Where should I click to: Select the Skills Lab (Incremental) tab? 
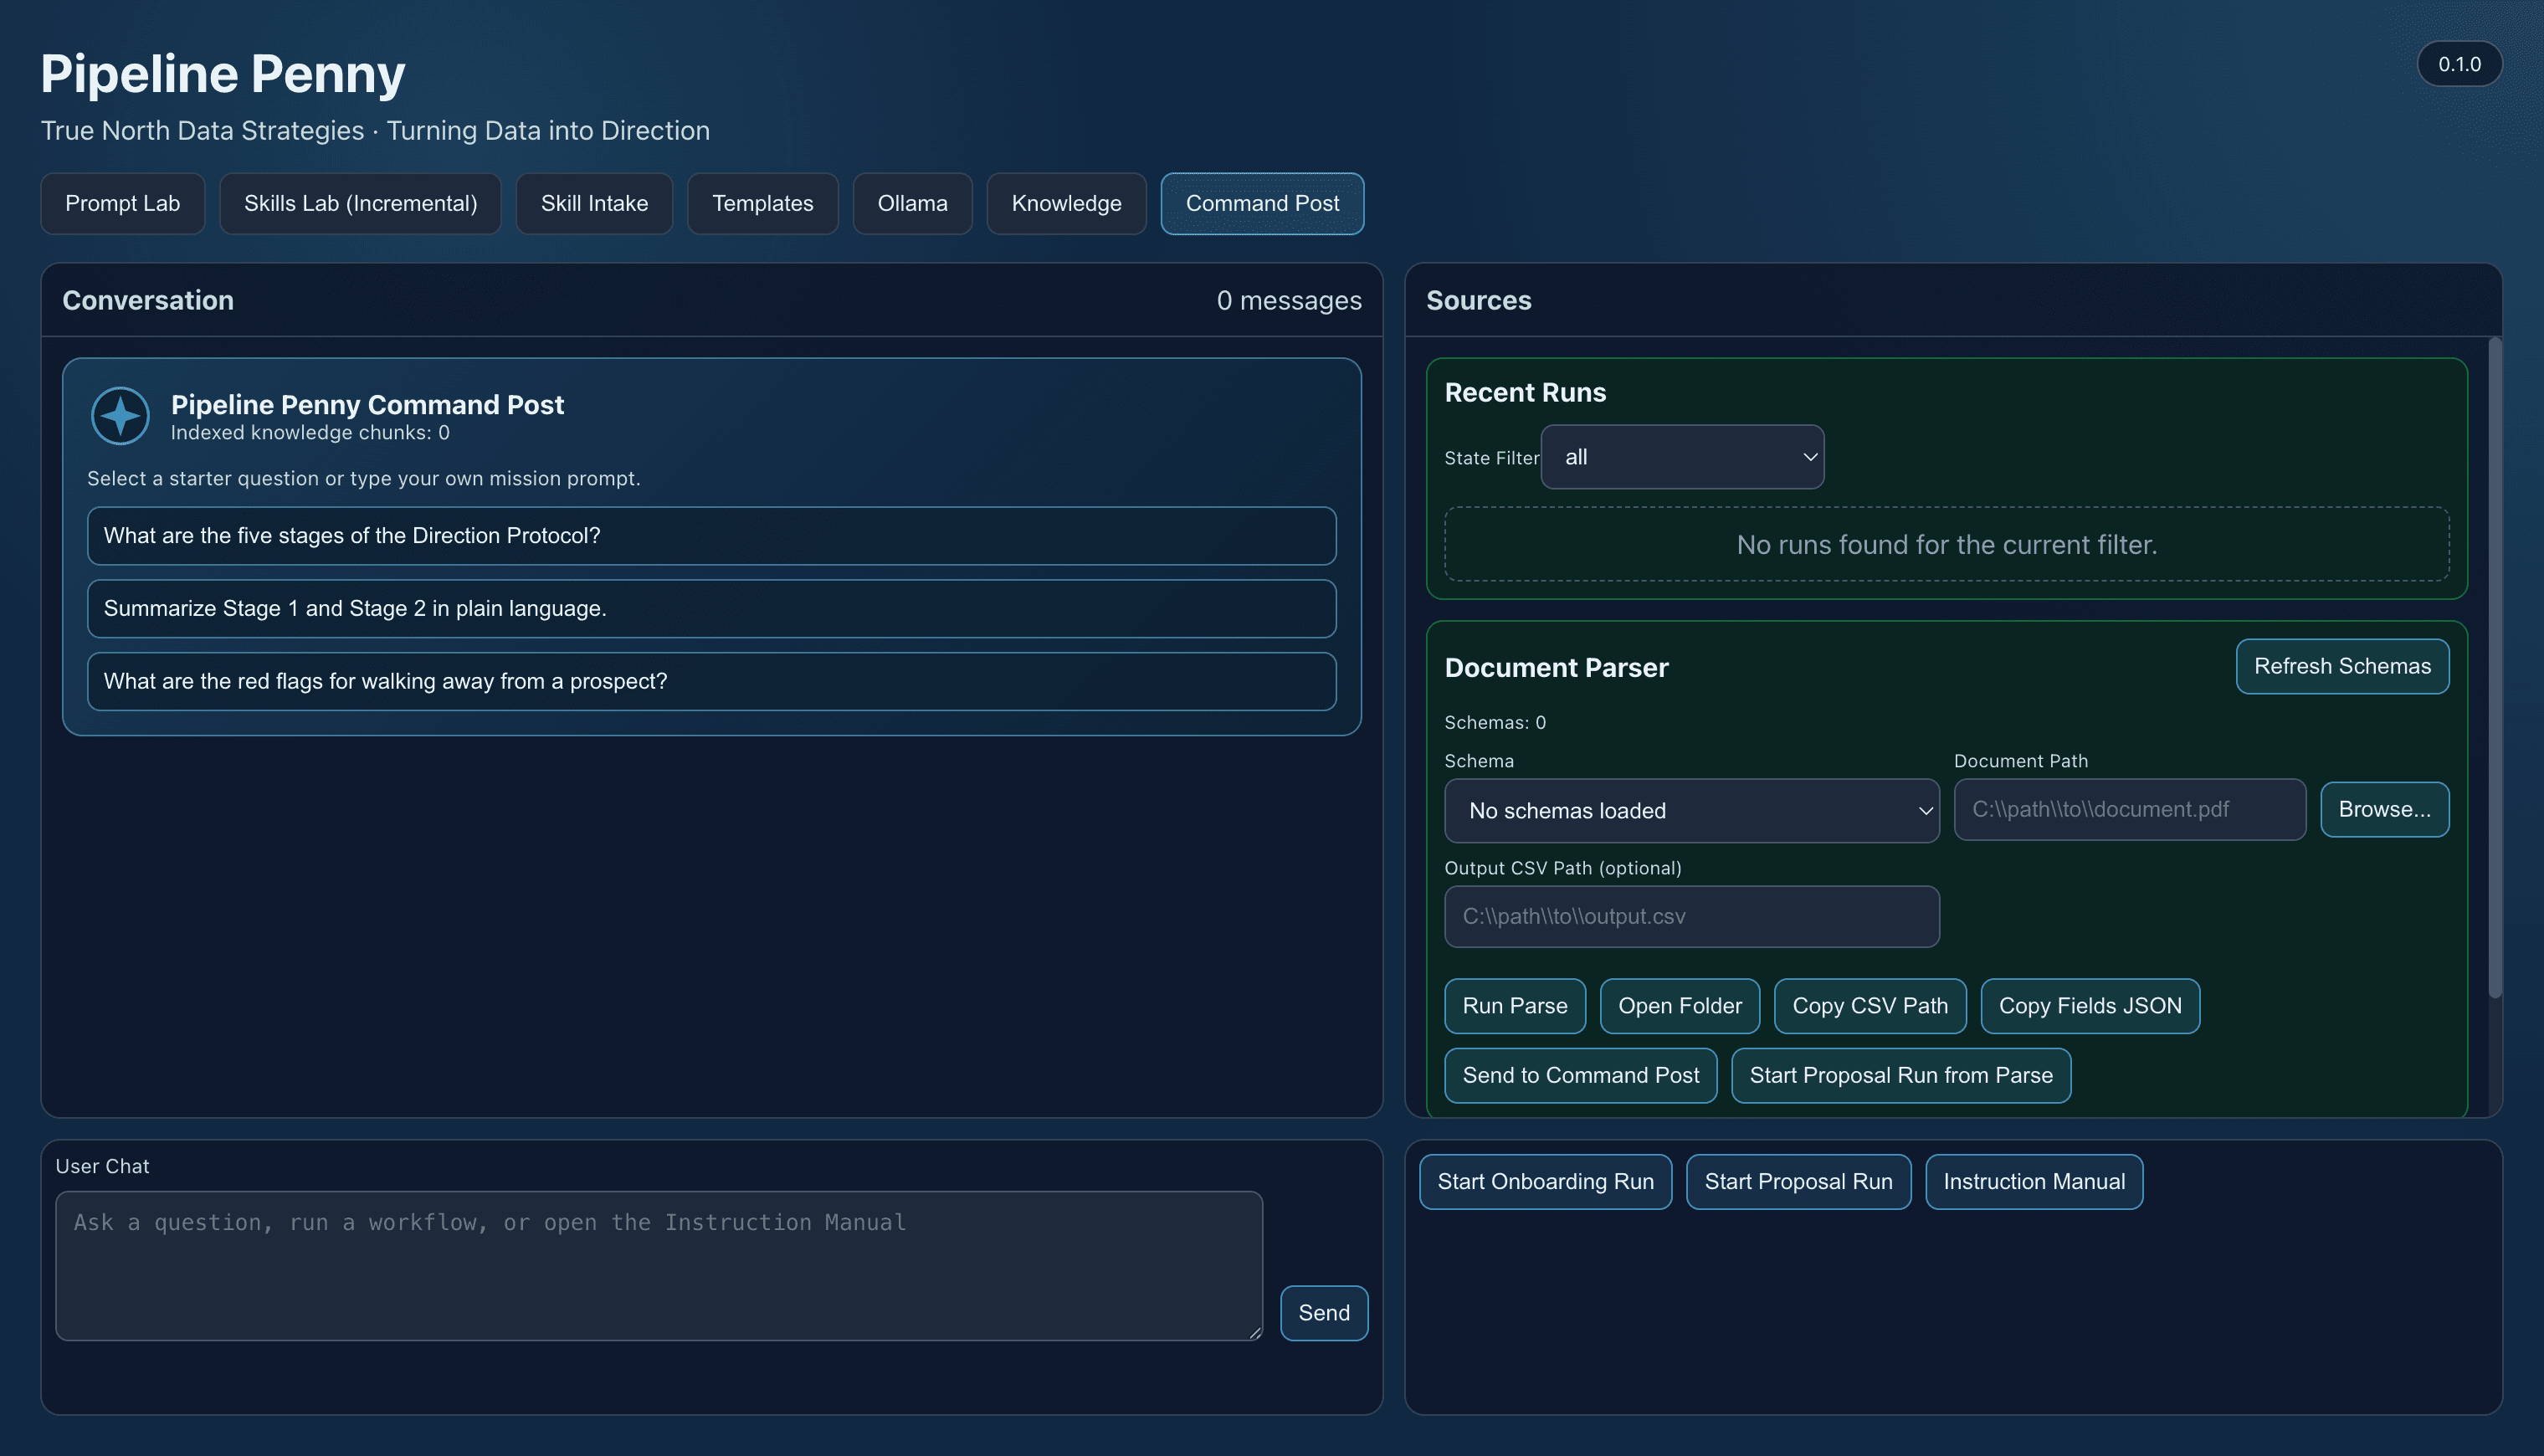[x=360, y=203]
